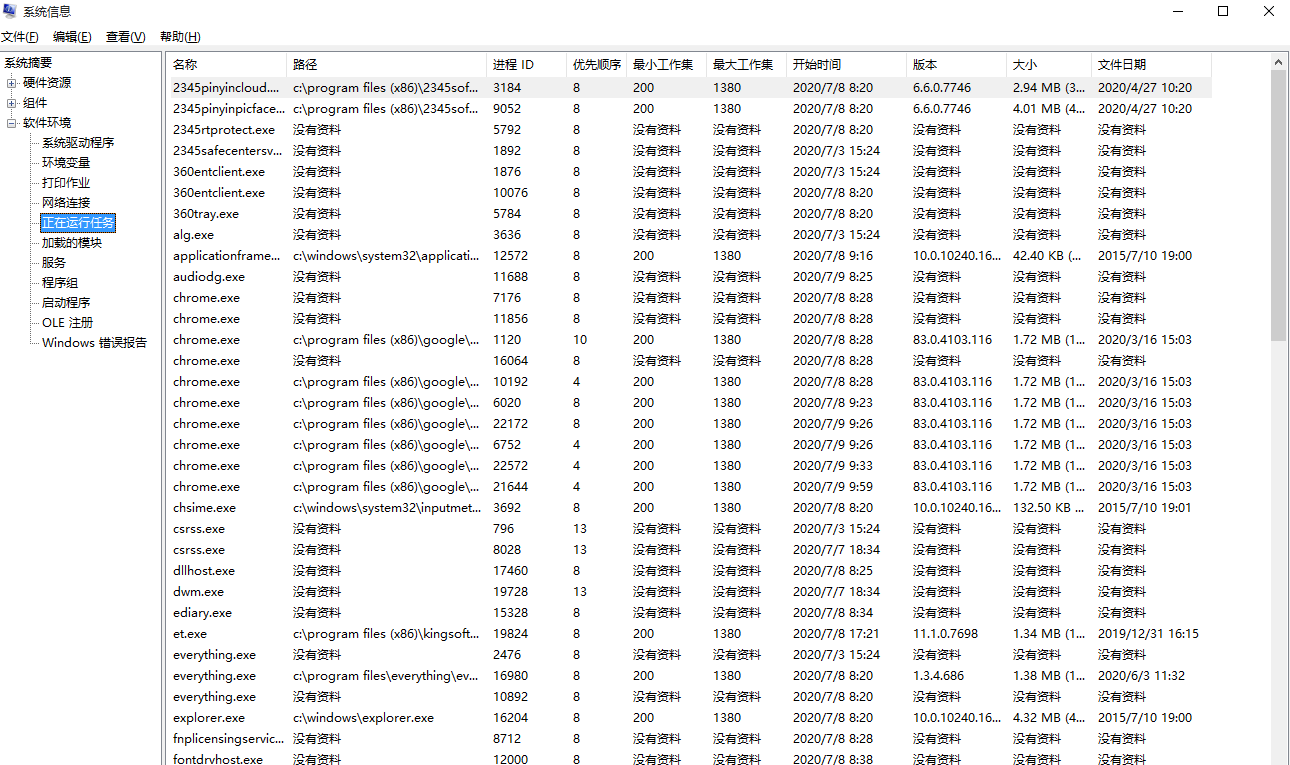1290x765 pixels.
Task: Sort by the 版本 column header
Action: (956, 64)
